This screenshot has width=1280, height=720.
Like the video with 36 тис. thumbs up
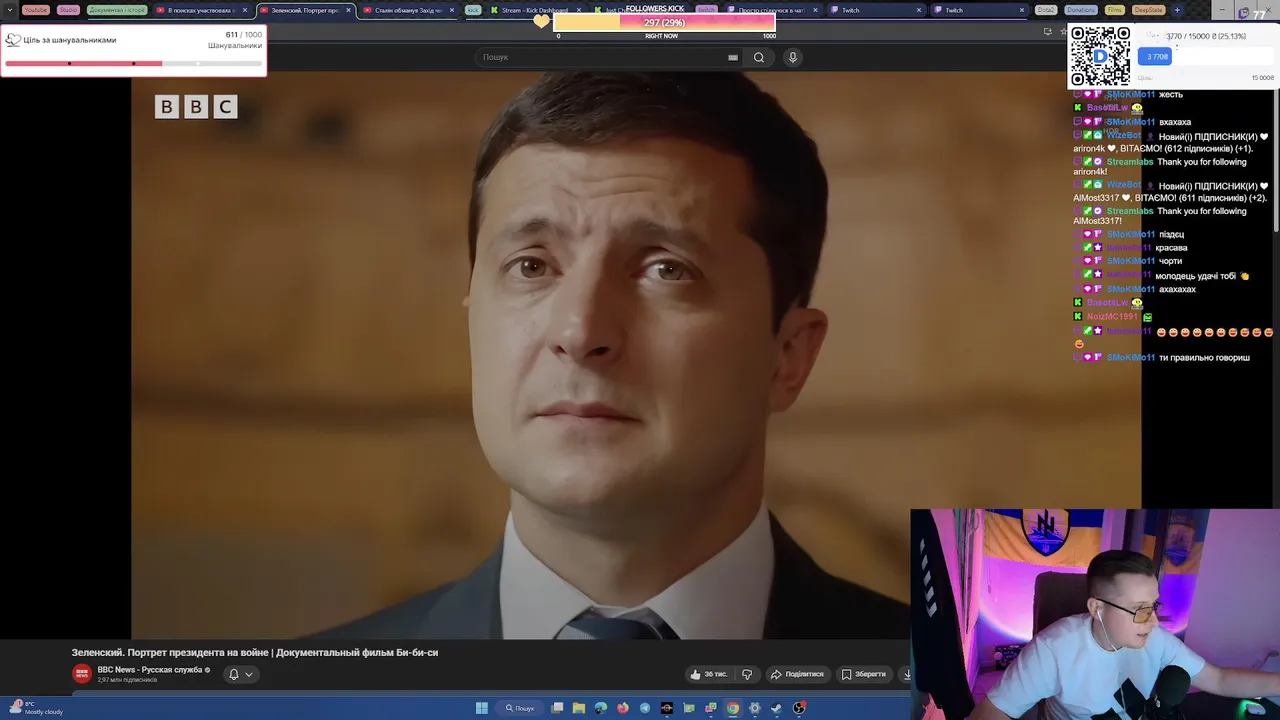click(709, 674)
